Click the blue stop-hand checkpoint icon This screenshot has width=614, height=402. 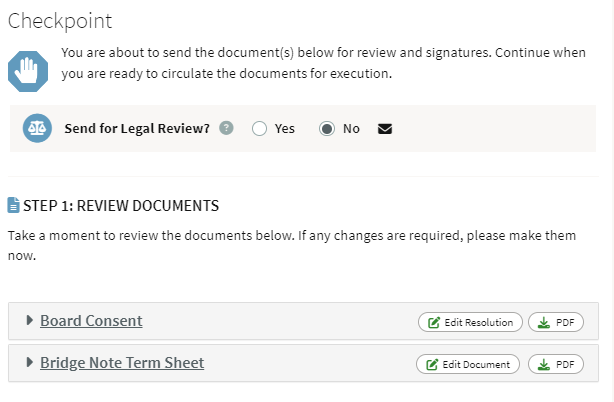pos(28,72)
